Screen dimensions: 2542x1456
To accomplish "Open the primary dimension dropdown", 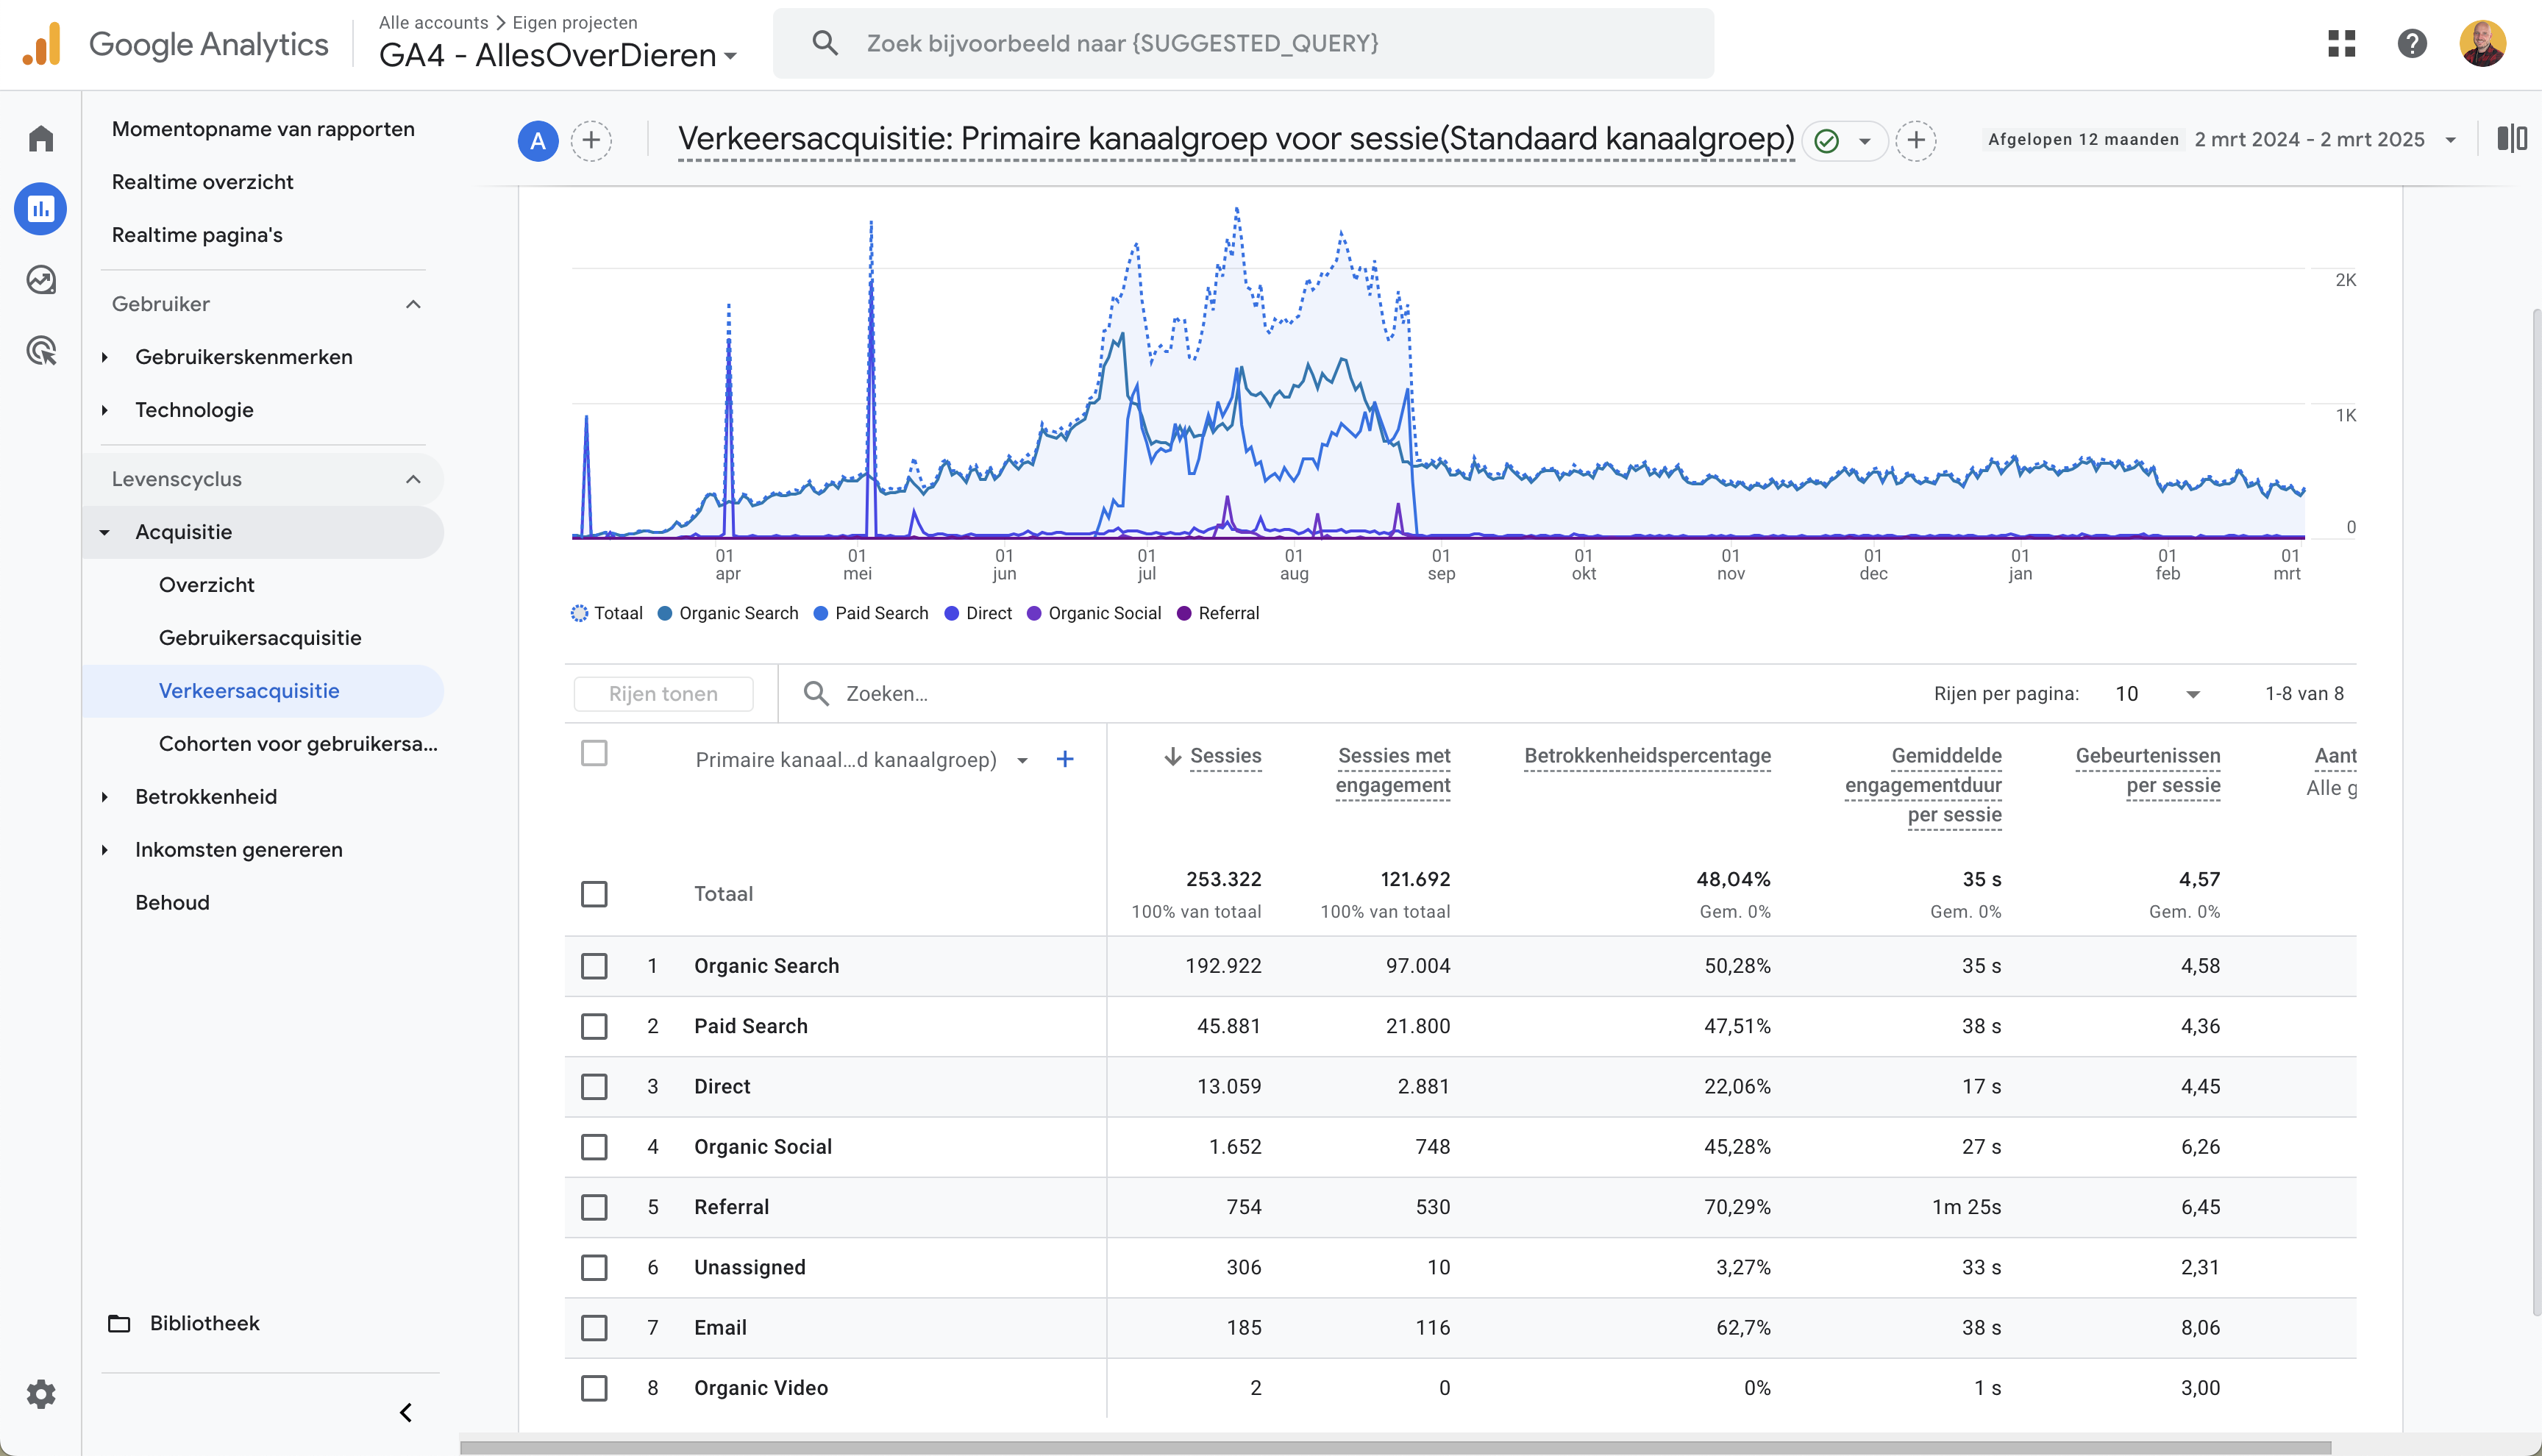I will click(x=1022, y=761).
